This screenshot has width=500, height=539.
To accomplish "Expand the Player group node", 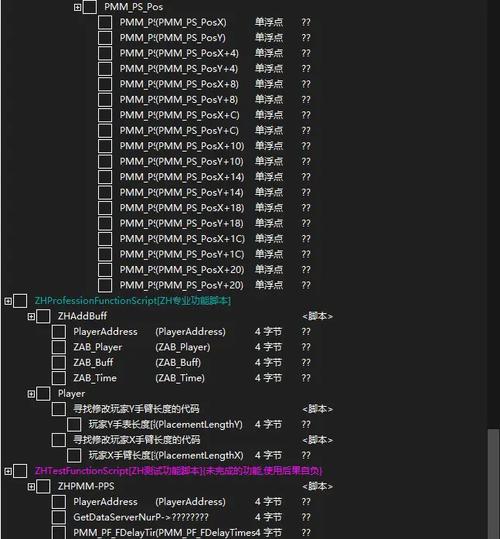I will point(31,394).
